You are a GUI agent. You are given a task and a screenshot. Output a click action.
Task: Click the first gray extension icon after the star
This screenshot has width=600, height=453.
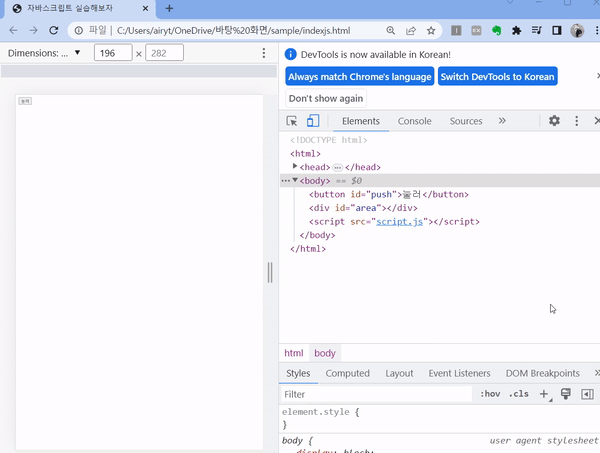456,31
